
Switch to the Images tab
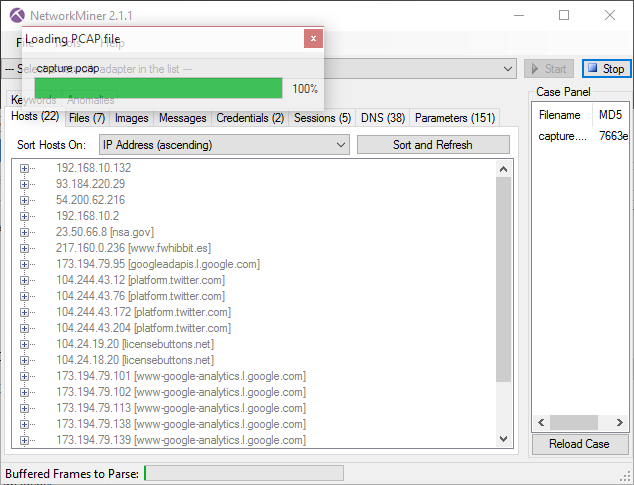[x=132, y=118]
